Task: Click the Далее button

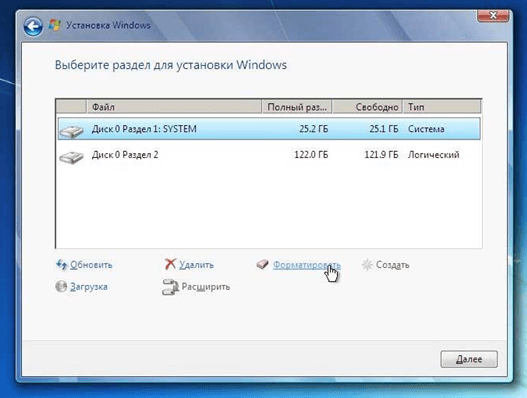Action: click(x=469, y=359)
